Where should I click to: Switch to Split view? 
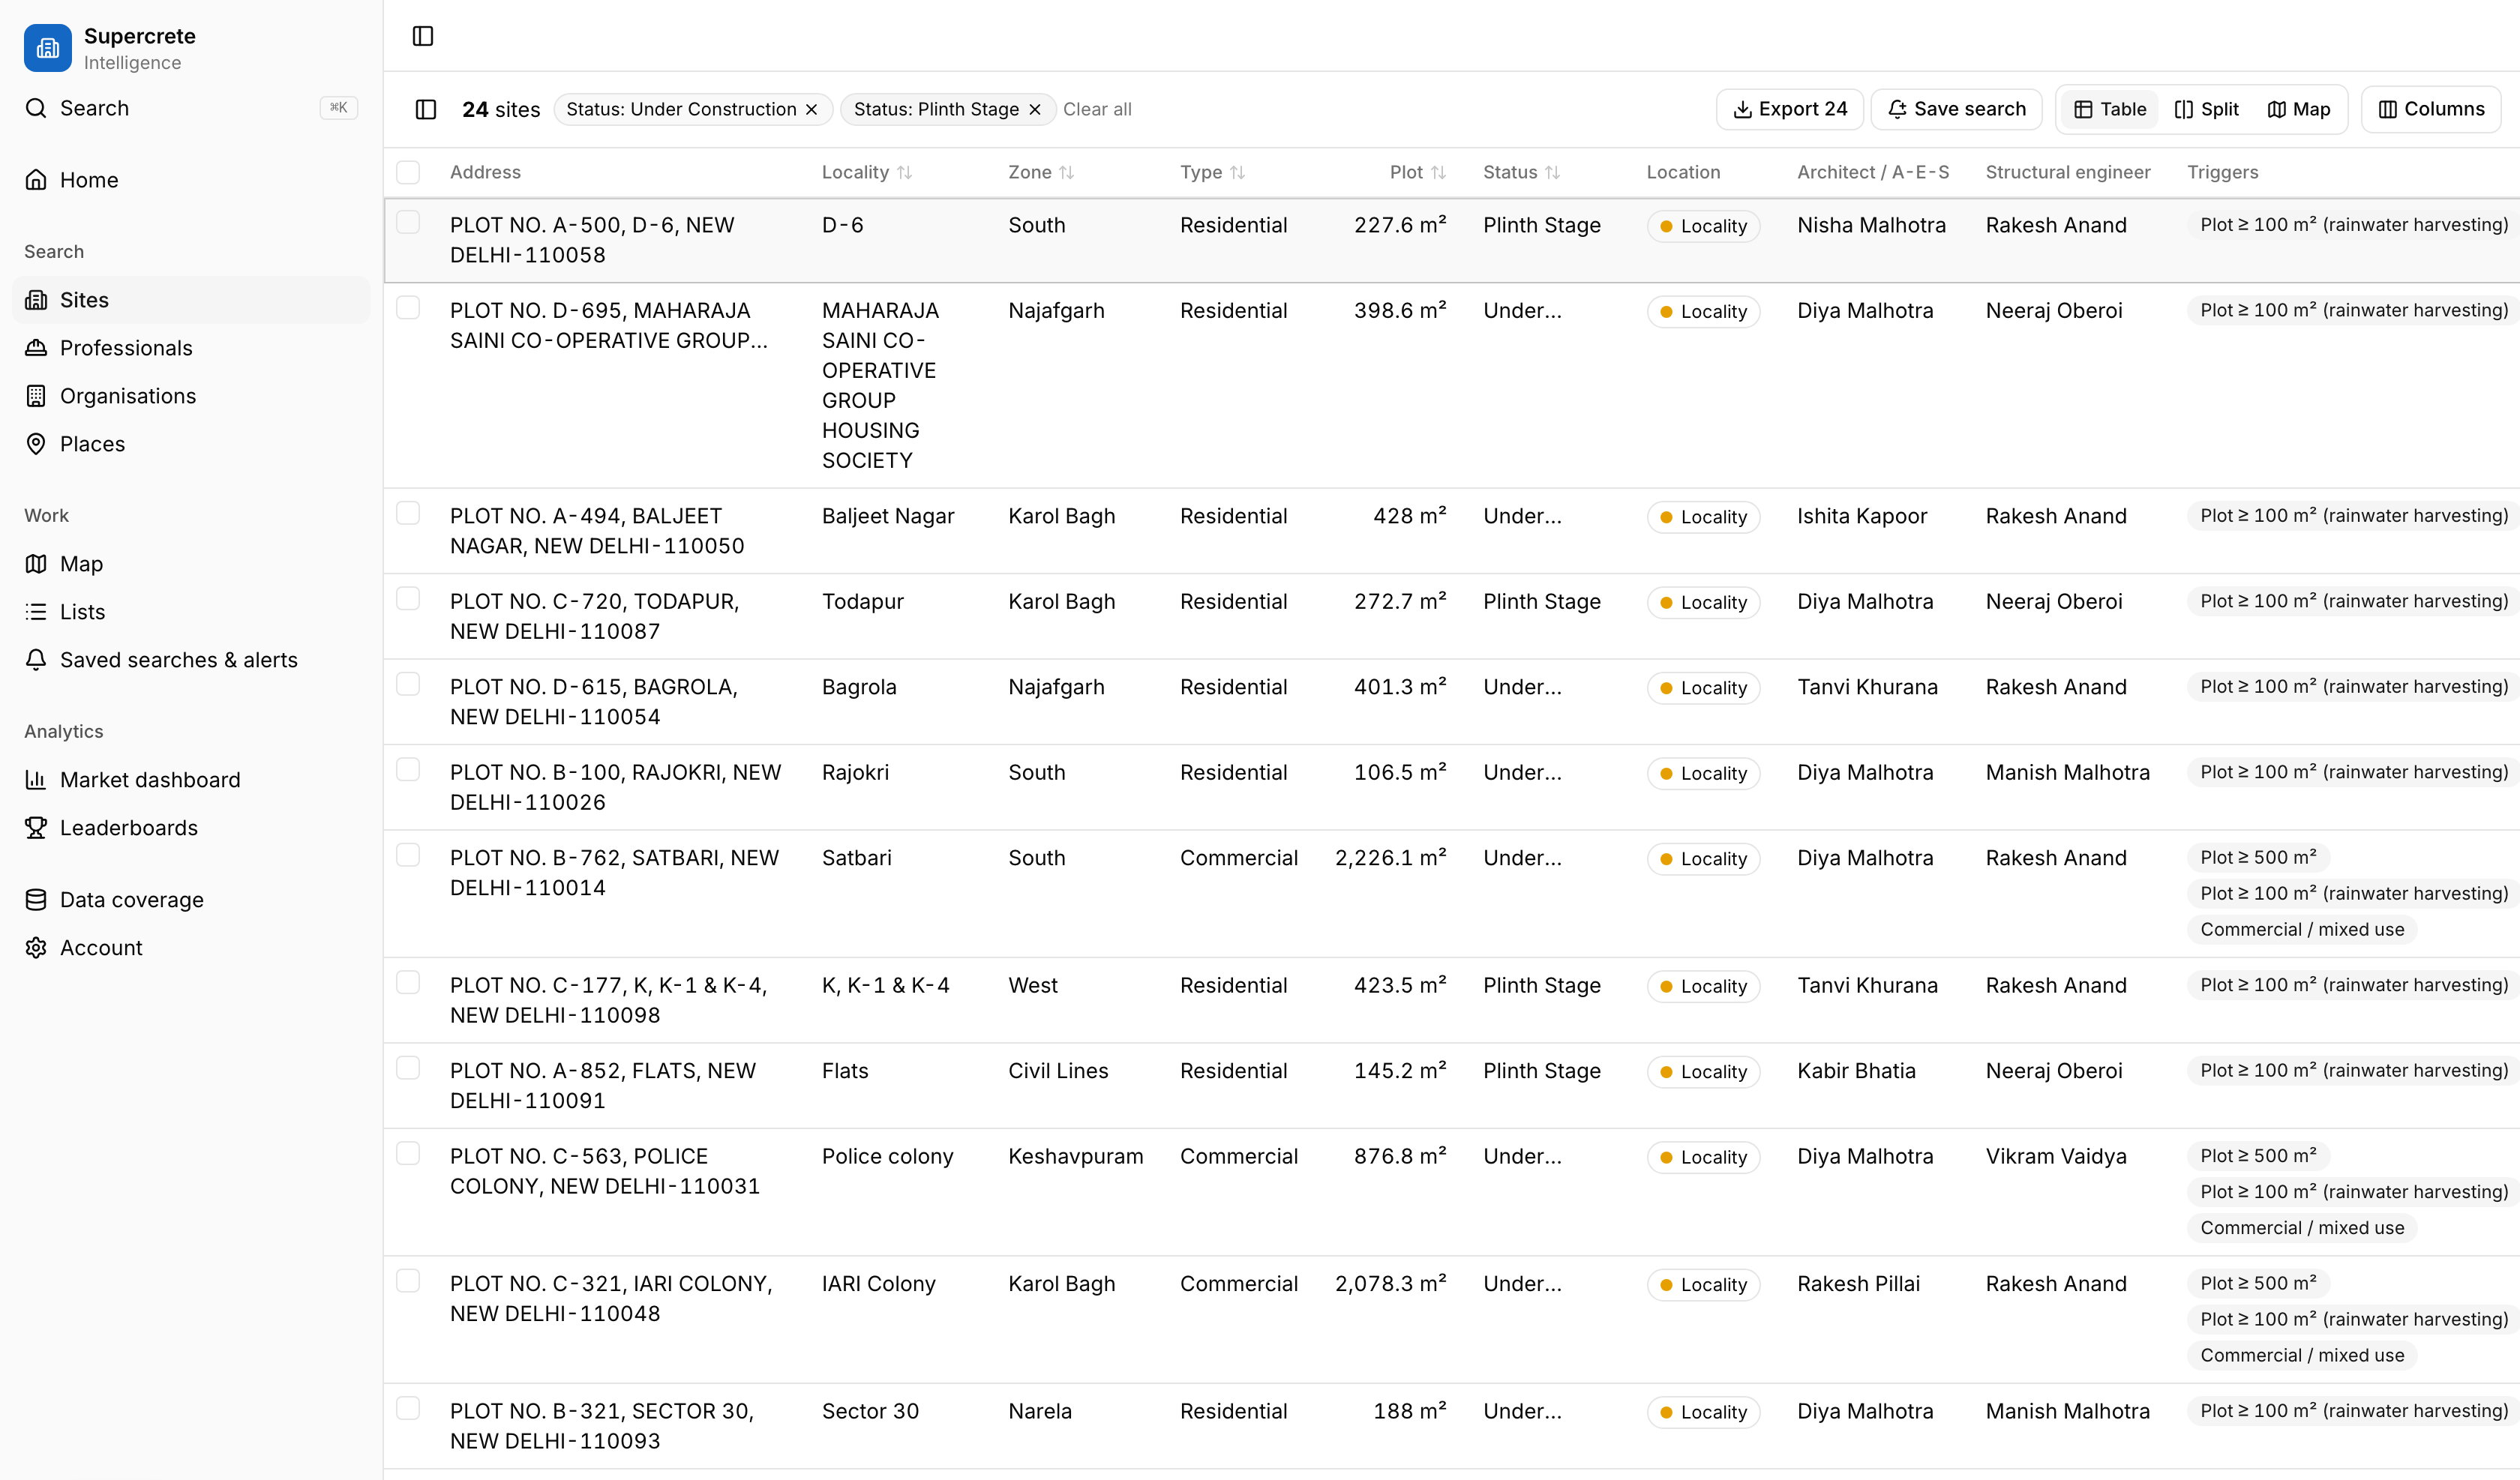(2207, 109)
